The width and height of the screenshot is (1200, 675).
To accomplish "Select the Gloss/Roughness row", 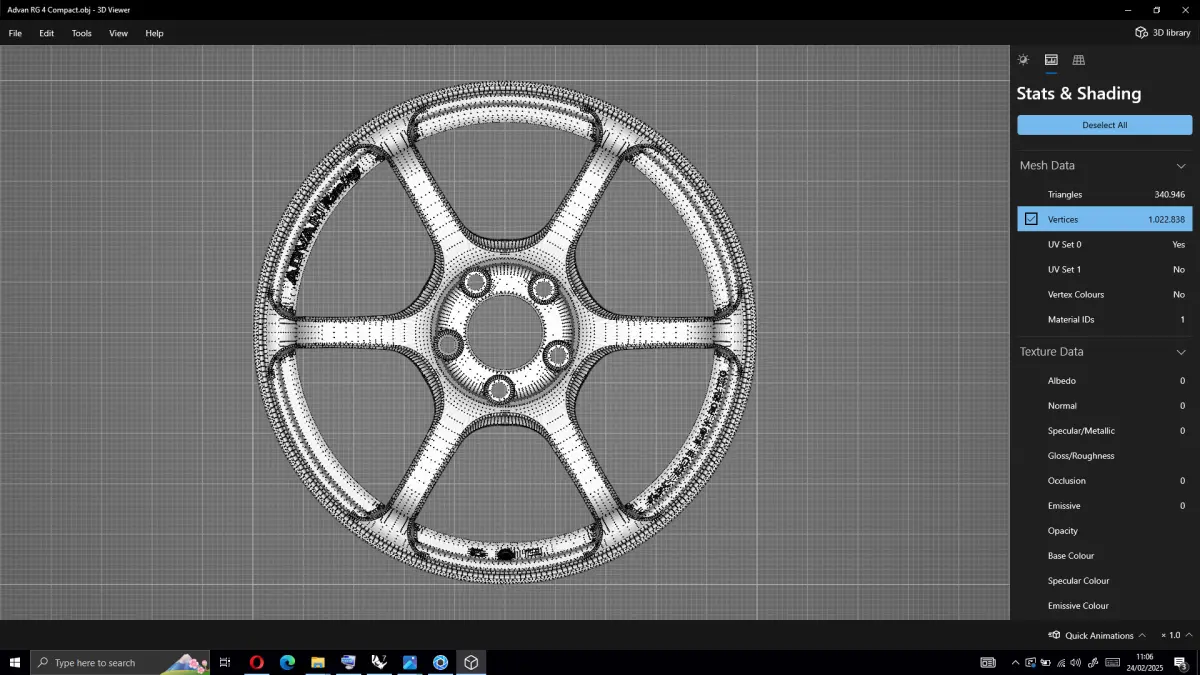I will [x=1105, y=455].
